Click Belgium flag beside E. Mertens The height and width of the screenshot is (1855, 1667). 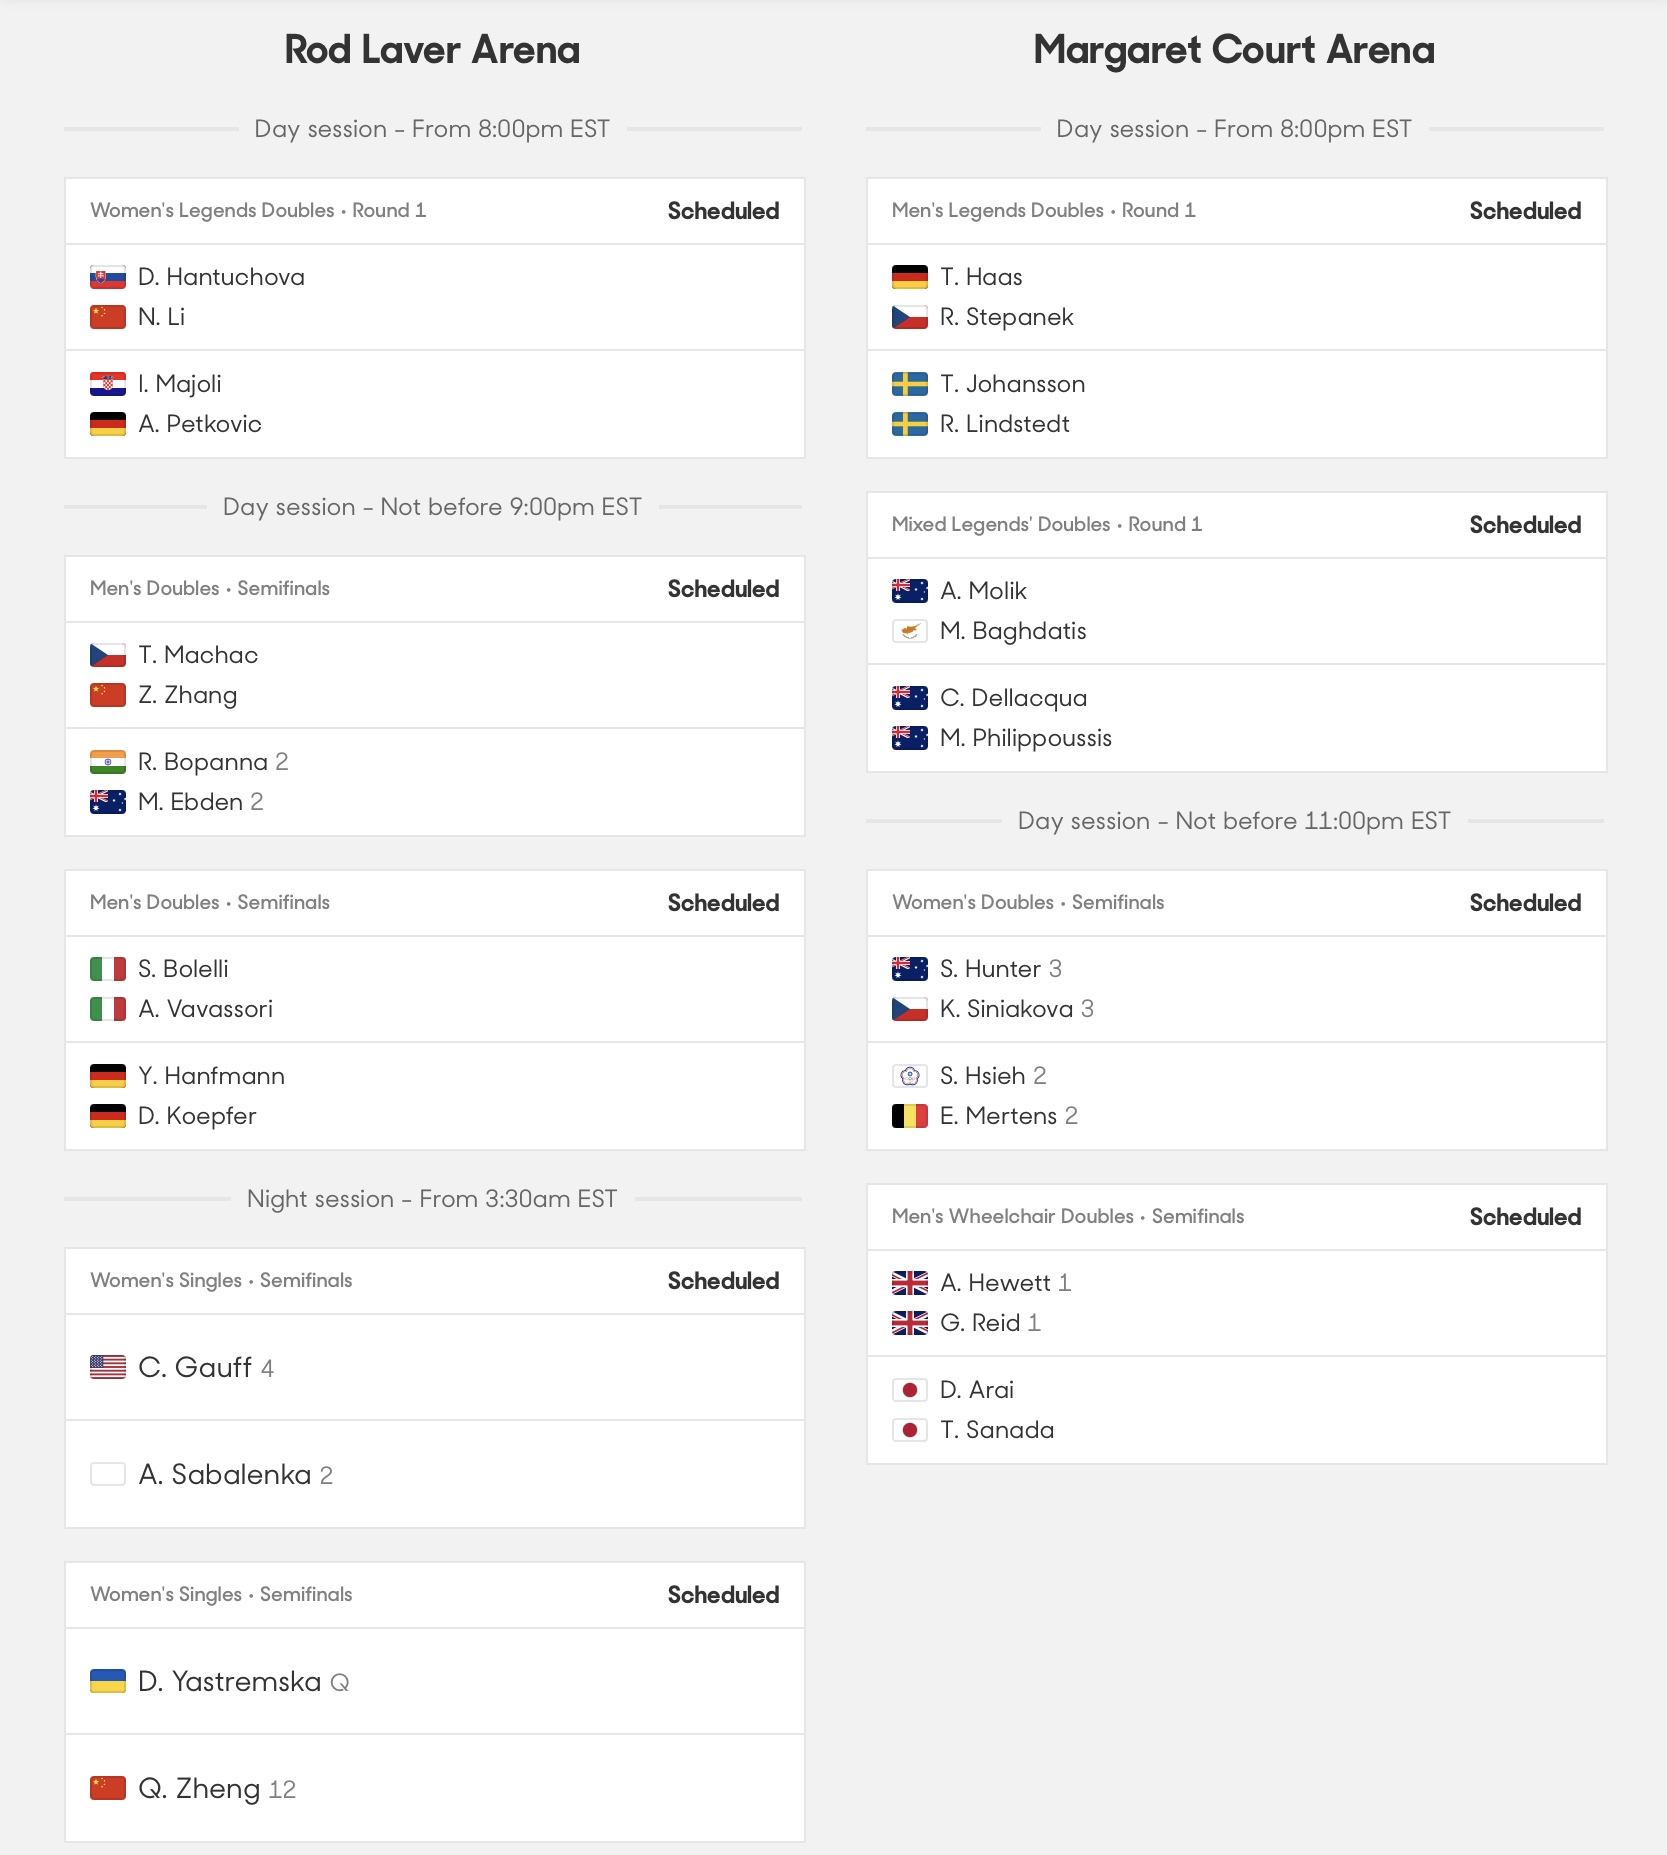(x=910, y=1116)
